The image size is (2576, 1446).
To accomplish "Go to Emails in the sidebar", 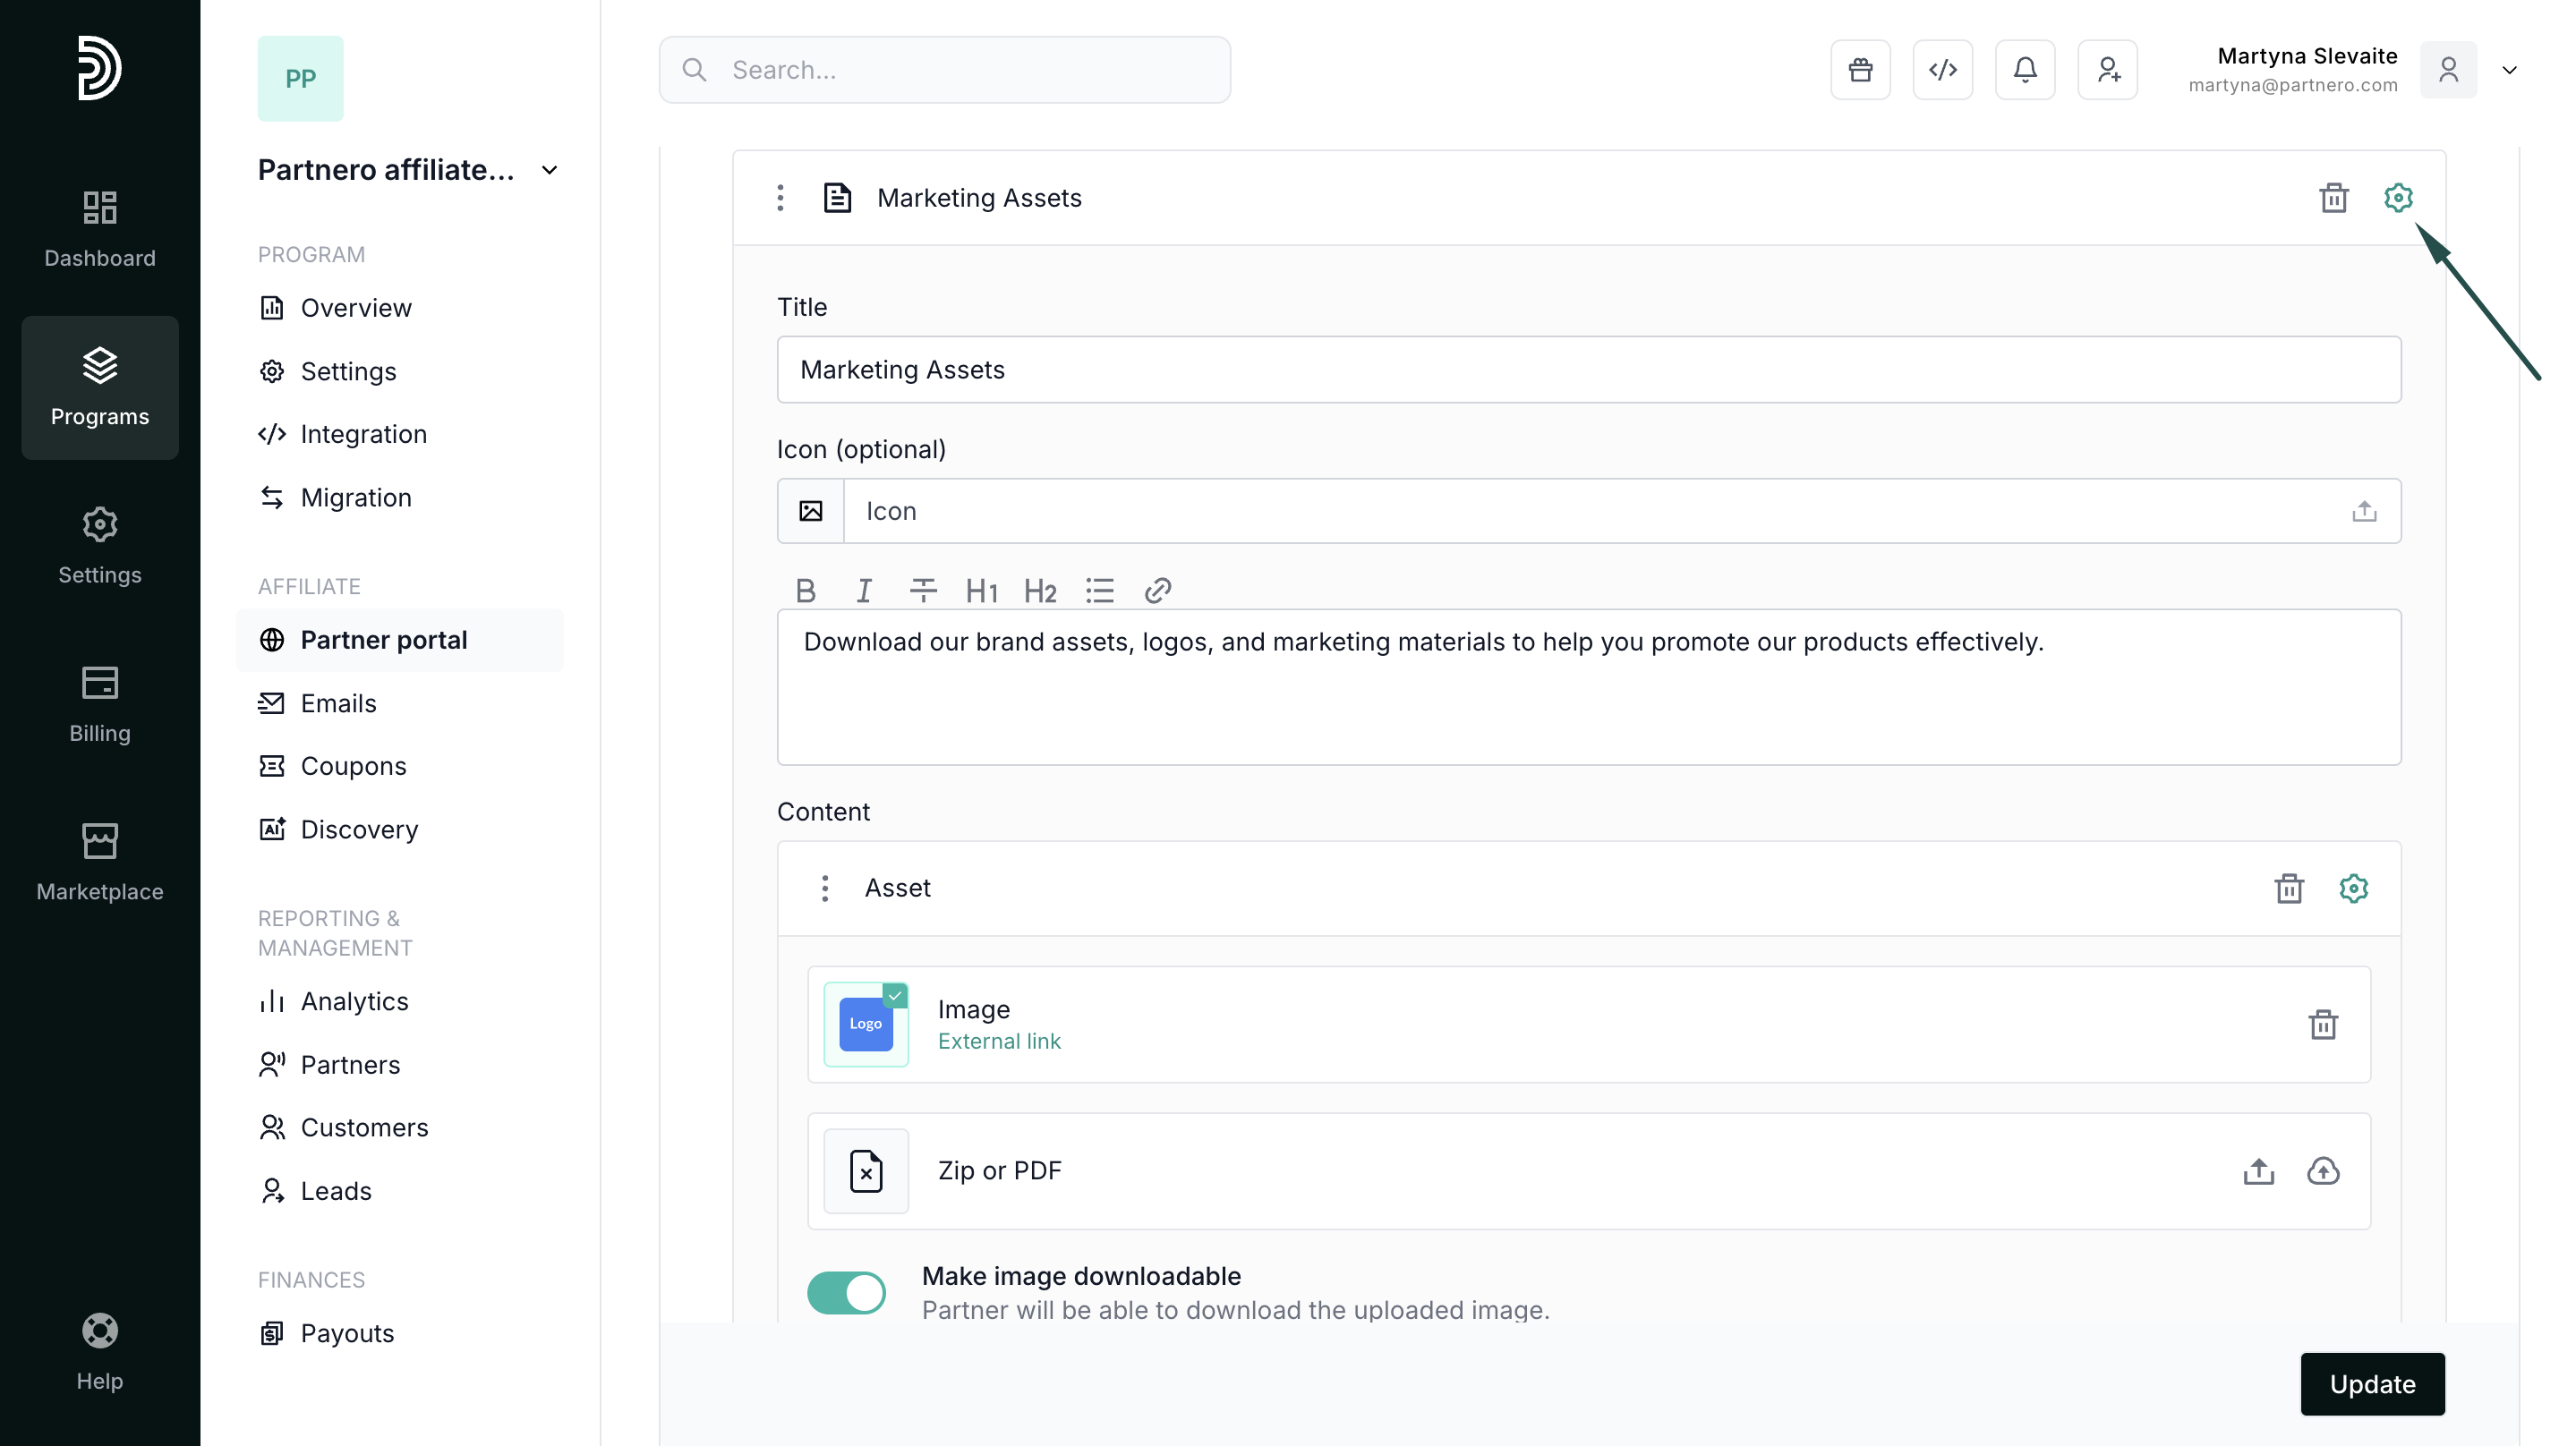I will pos(338,703).
